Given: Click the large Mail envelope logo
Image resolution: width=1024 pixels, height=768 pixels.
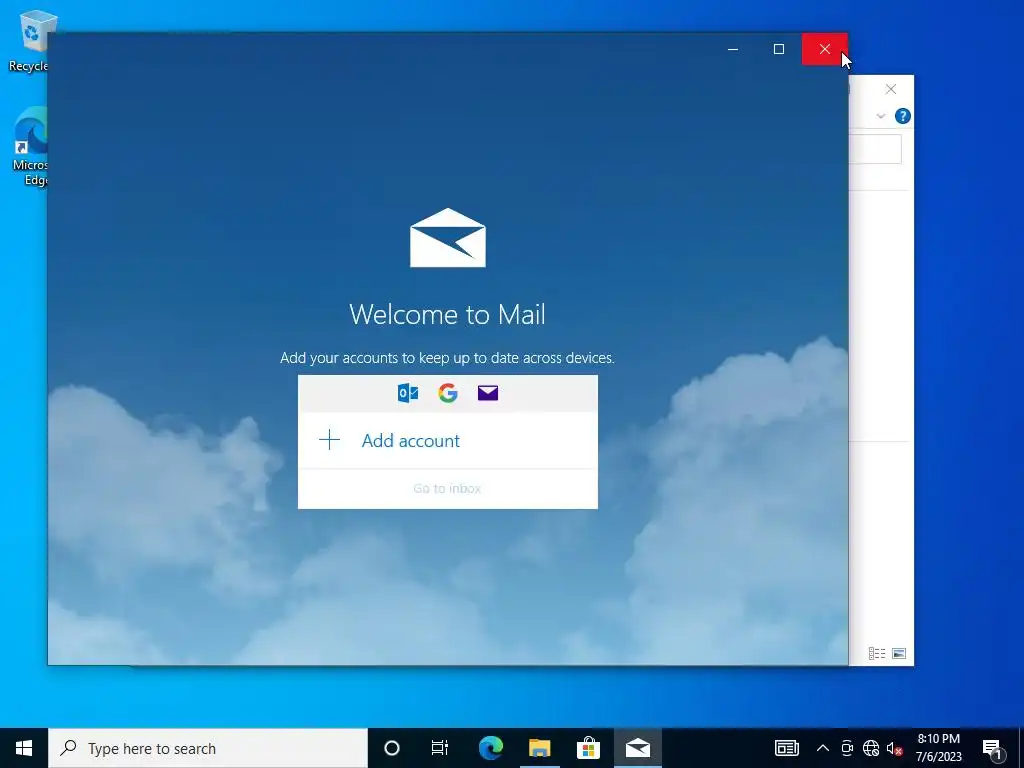Looking at the screenshot, I should [x=448, y=238].
